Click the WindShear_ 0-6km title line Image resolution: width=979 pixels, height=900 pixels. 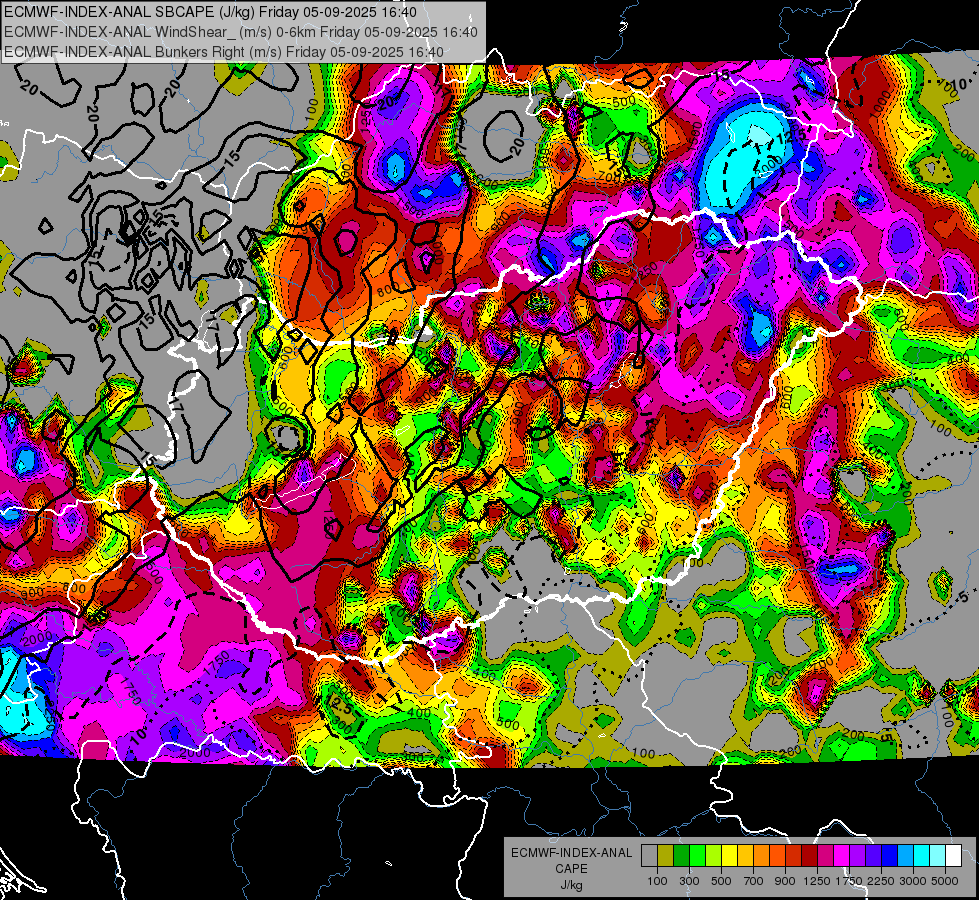(x=241, y=32)
